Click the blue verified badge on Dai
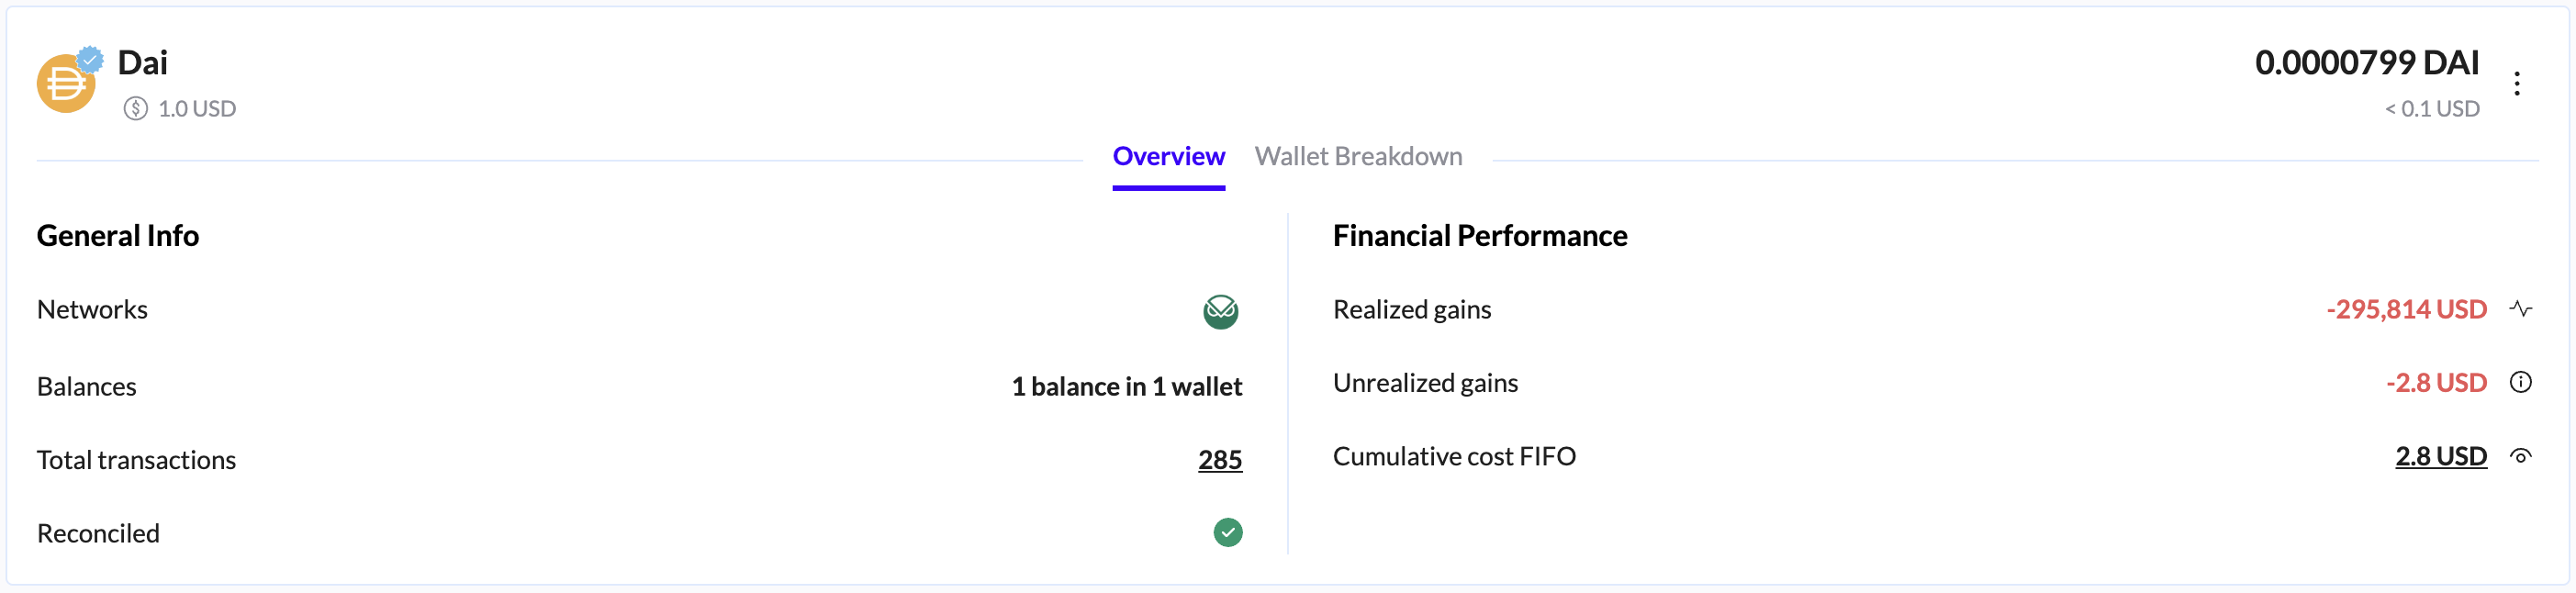2576x593 pixels. tap(91, 59)
